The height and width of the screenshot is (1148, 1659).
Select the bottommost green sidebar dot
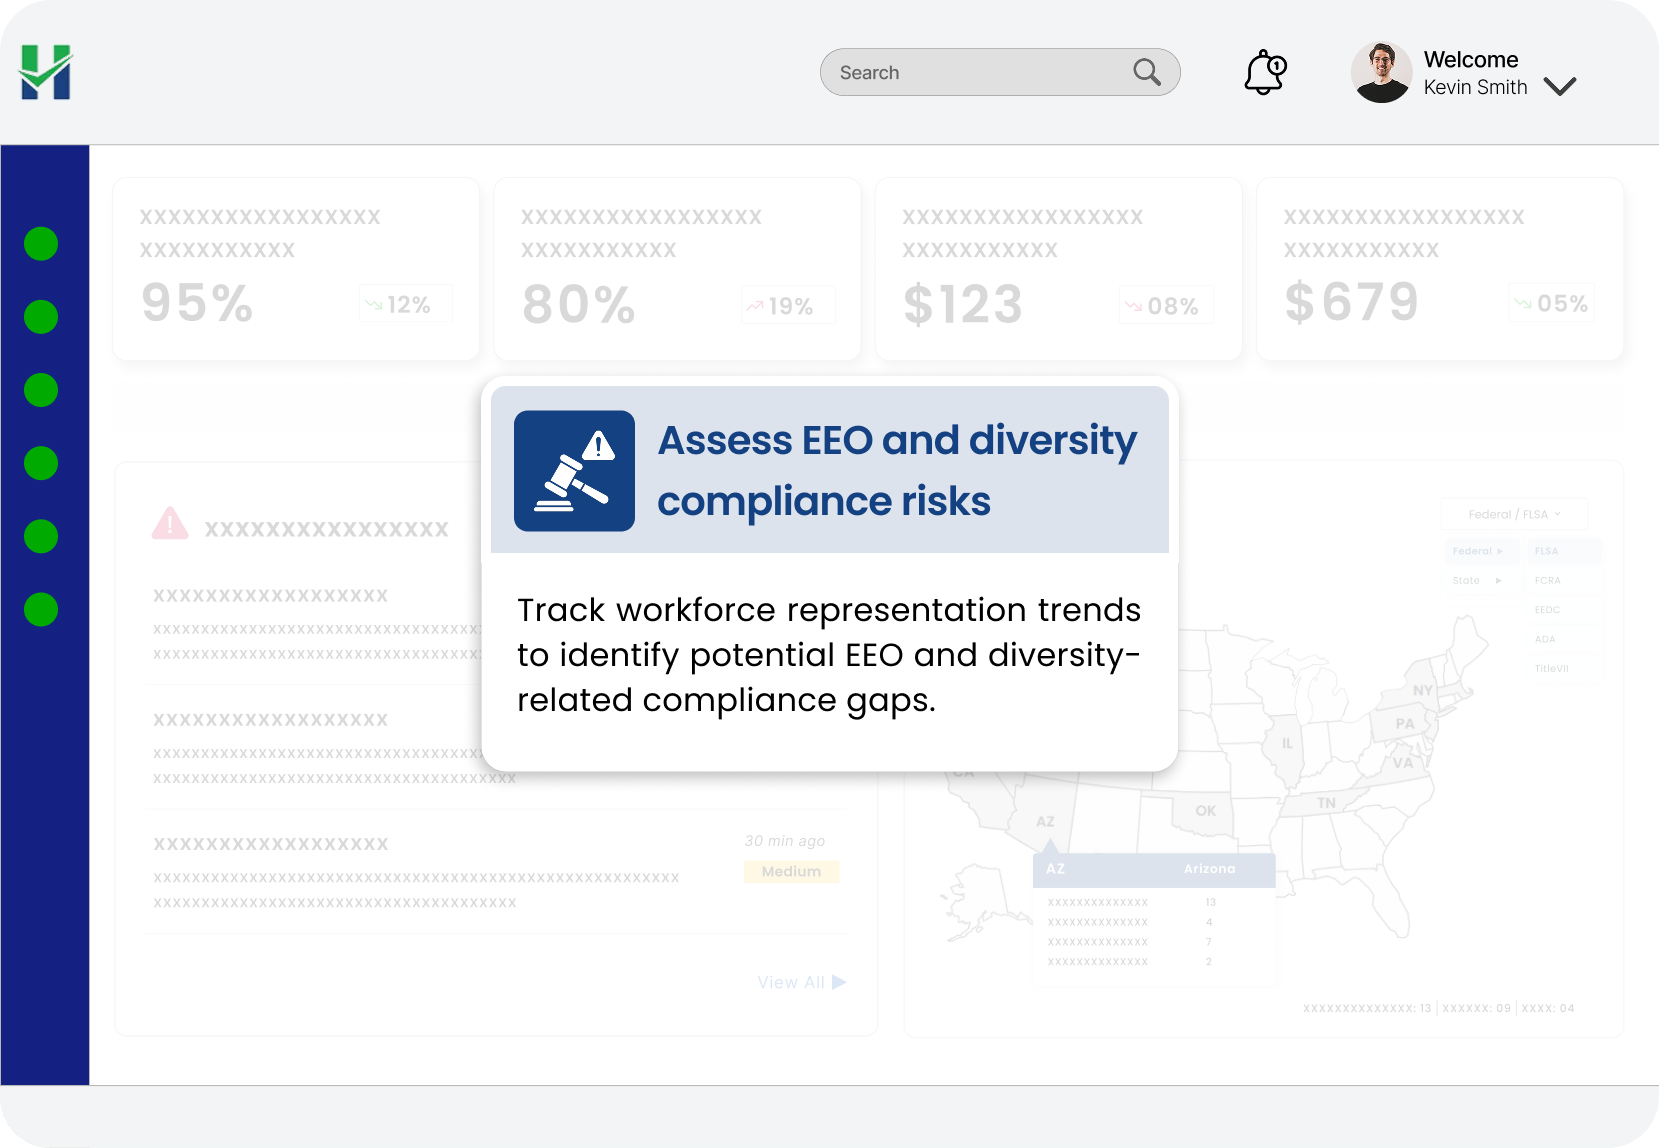tap(41, 609)
